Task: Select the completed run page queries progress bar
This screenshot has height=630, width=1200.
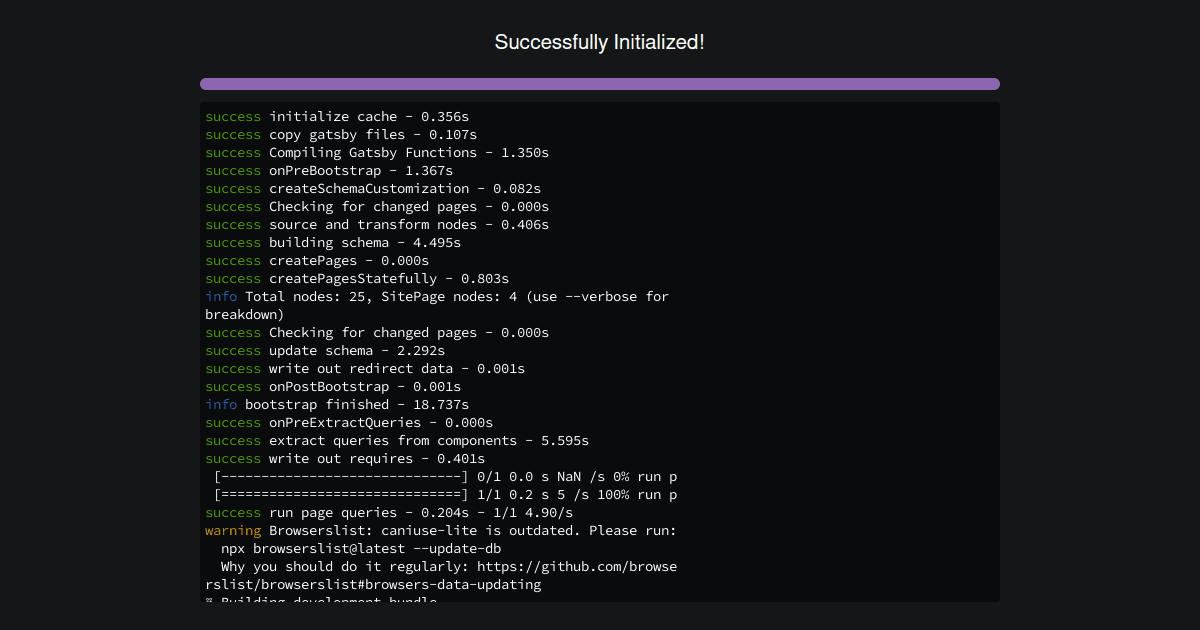Action: click(x=400, y=494)
